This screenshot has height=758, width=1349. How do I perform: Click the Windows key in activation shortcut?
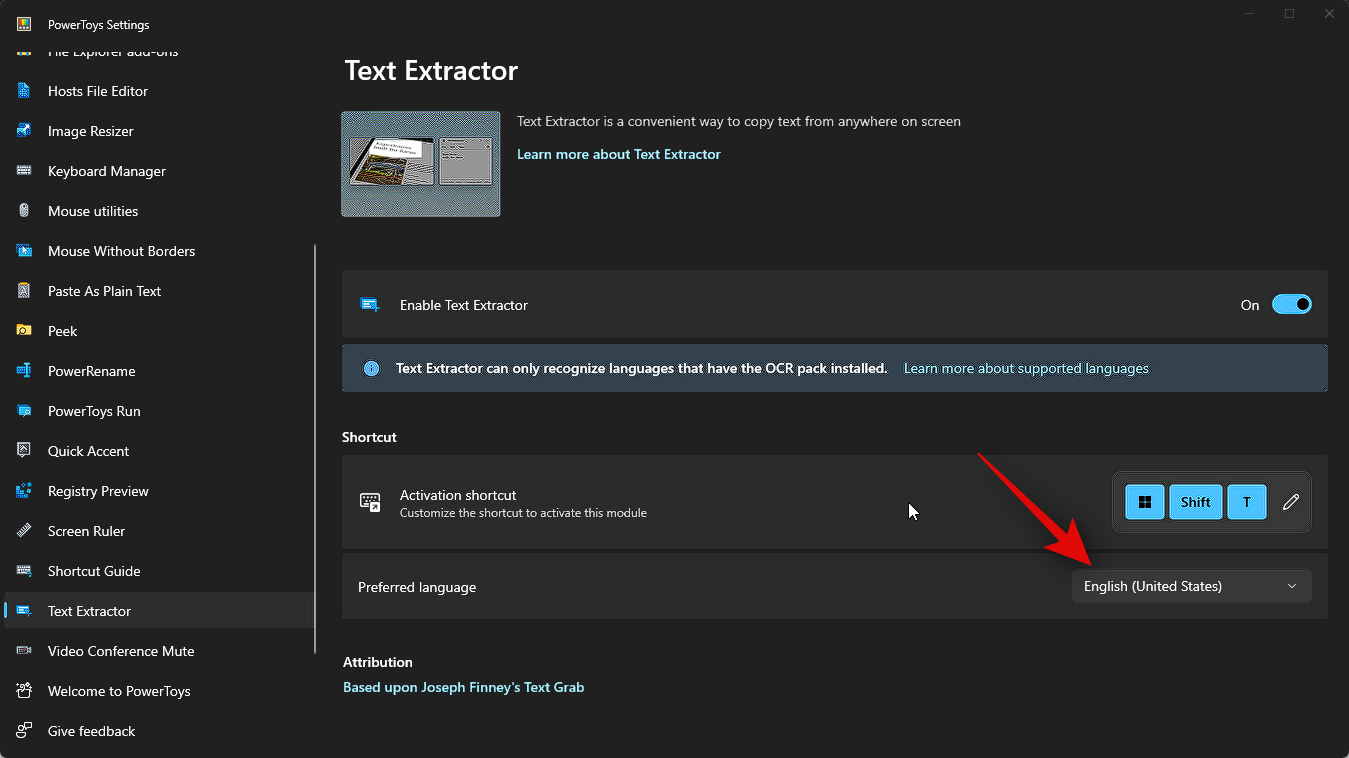point(1144,501)
